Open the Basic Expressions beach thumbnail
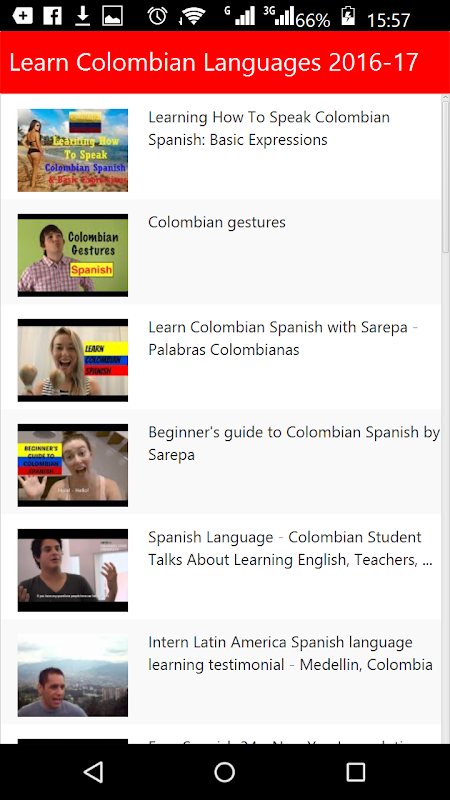 tap(73, 150)
